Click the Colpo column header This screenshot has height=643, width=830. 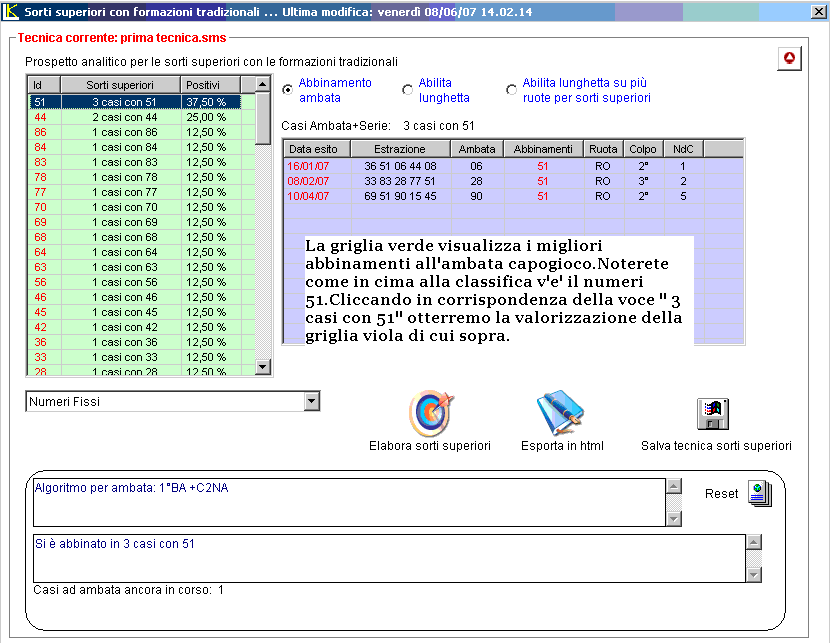643,149
